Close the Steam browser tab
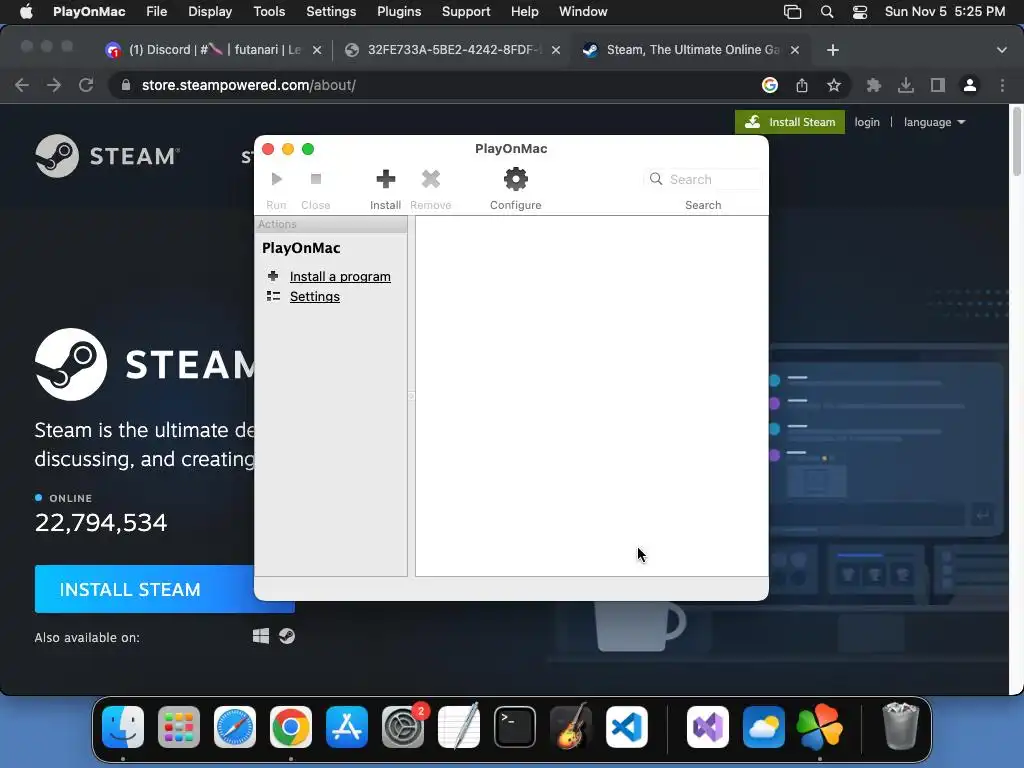 795,50
